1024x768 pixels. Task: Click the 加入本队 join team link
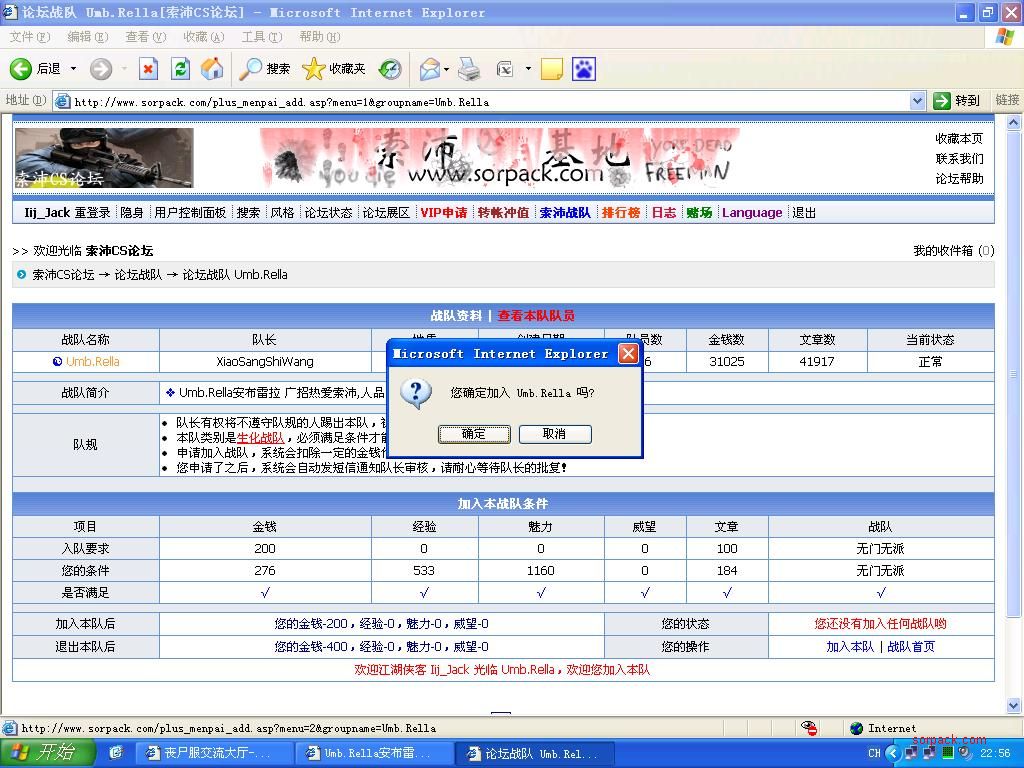[x=850, y=647]
